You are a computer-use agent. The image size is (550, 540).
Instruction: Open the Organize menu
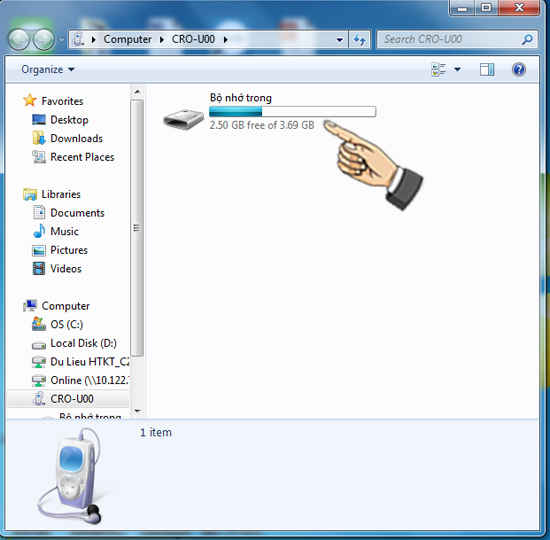tap(48, 69)
